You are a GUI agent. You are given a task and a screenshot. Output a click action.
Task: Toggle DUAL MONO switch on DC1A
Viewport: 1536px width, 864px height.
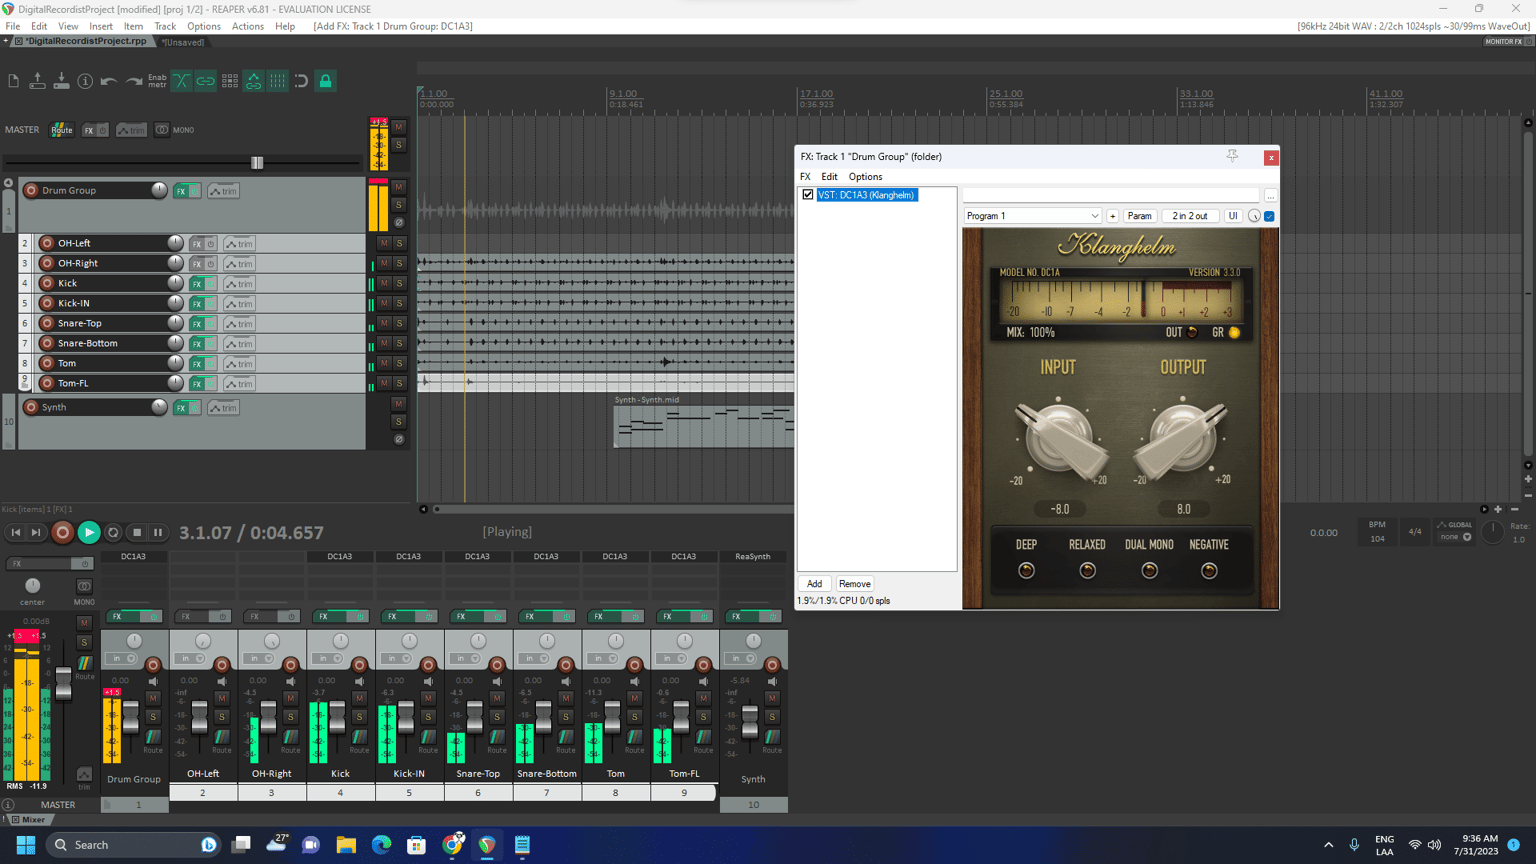(1150, 571)
